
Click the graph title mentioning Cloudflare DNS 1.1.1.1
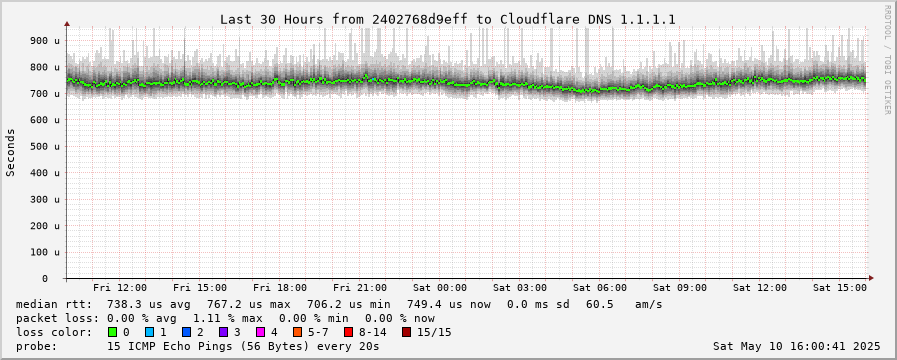[x=448, y=19]
